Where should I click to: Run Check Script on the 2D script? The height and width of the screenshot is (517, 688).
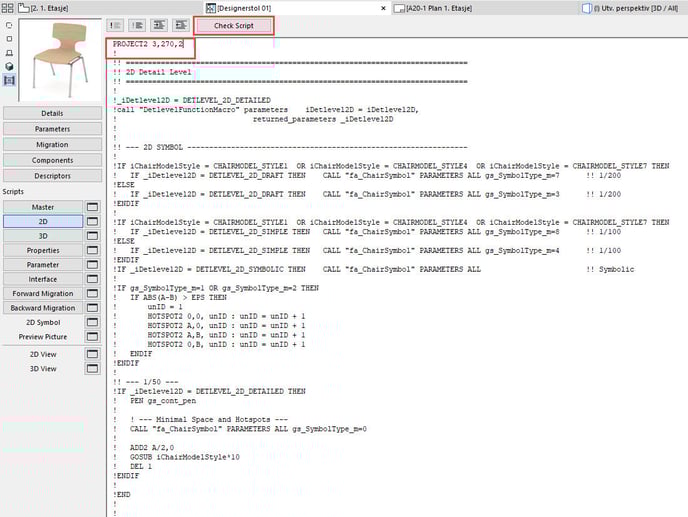(x=234, y=26)
